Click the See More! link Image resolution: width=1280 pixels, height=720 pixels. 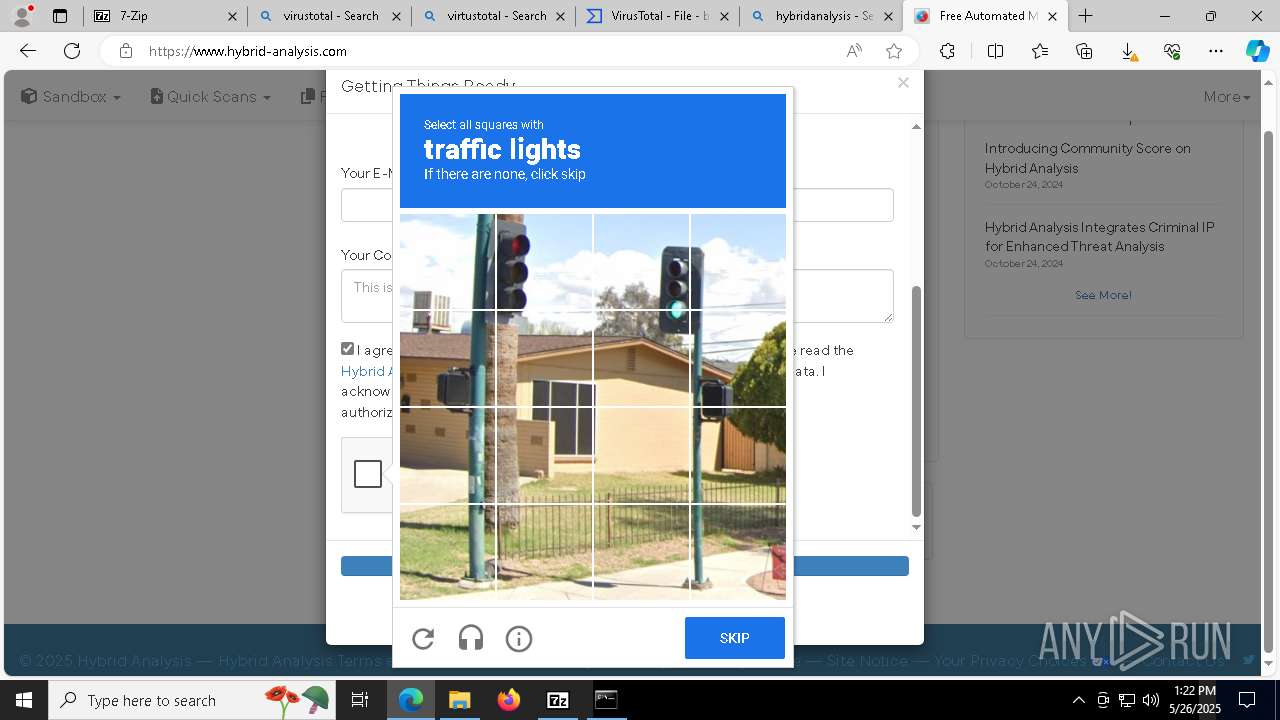coord(1103,295)
